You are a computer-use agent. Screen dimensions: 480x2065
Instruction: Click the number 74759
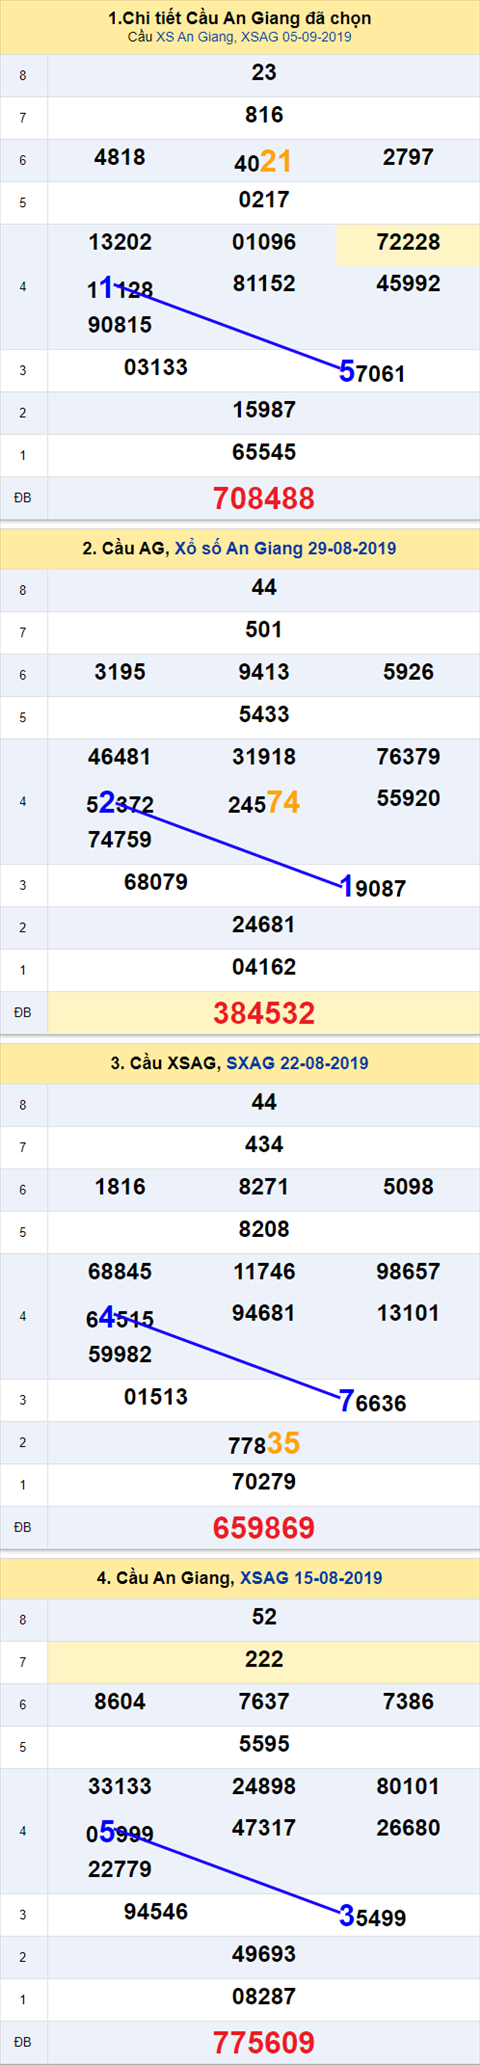(x=120, y=840)
